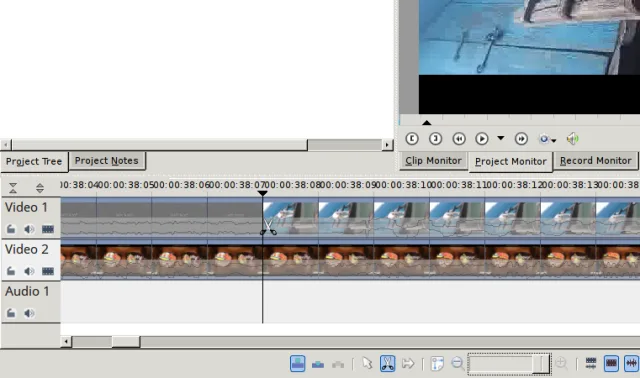Select normal edit mode icon

[x=298, y=363]
